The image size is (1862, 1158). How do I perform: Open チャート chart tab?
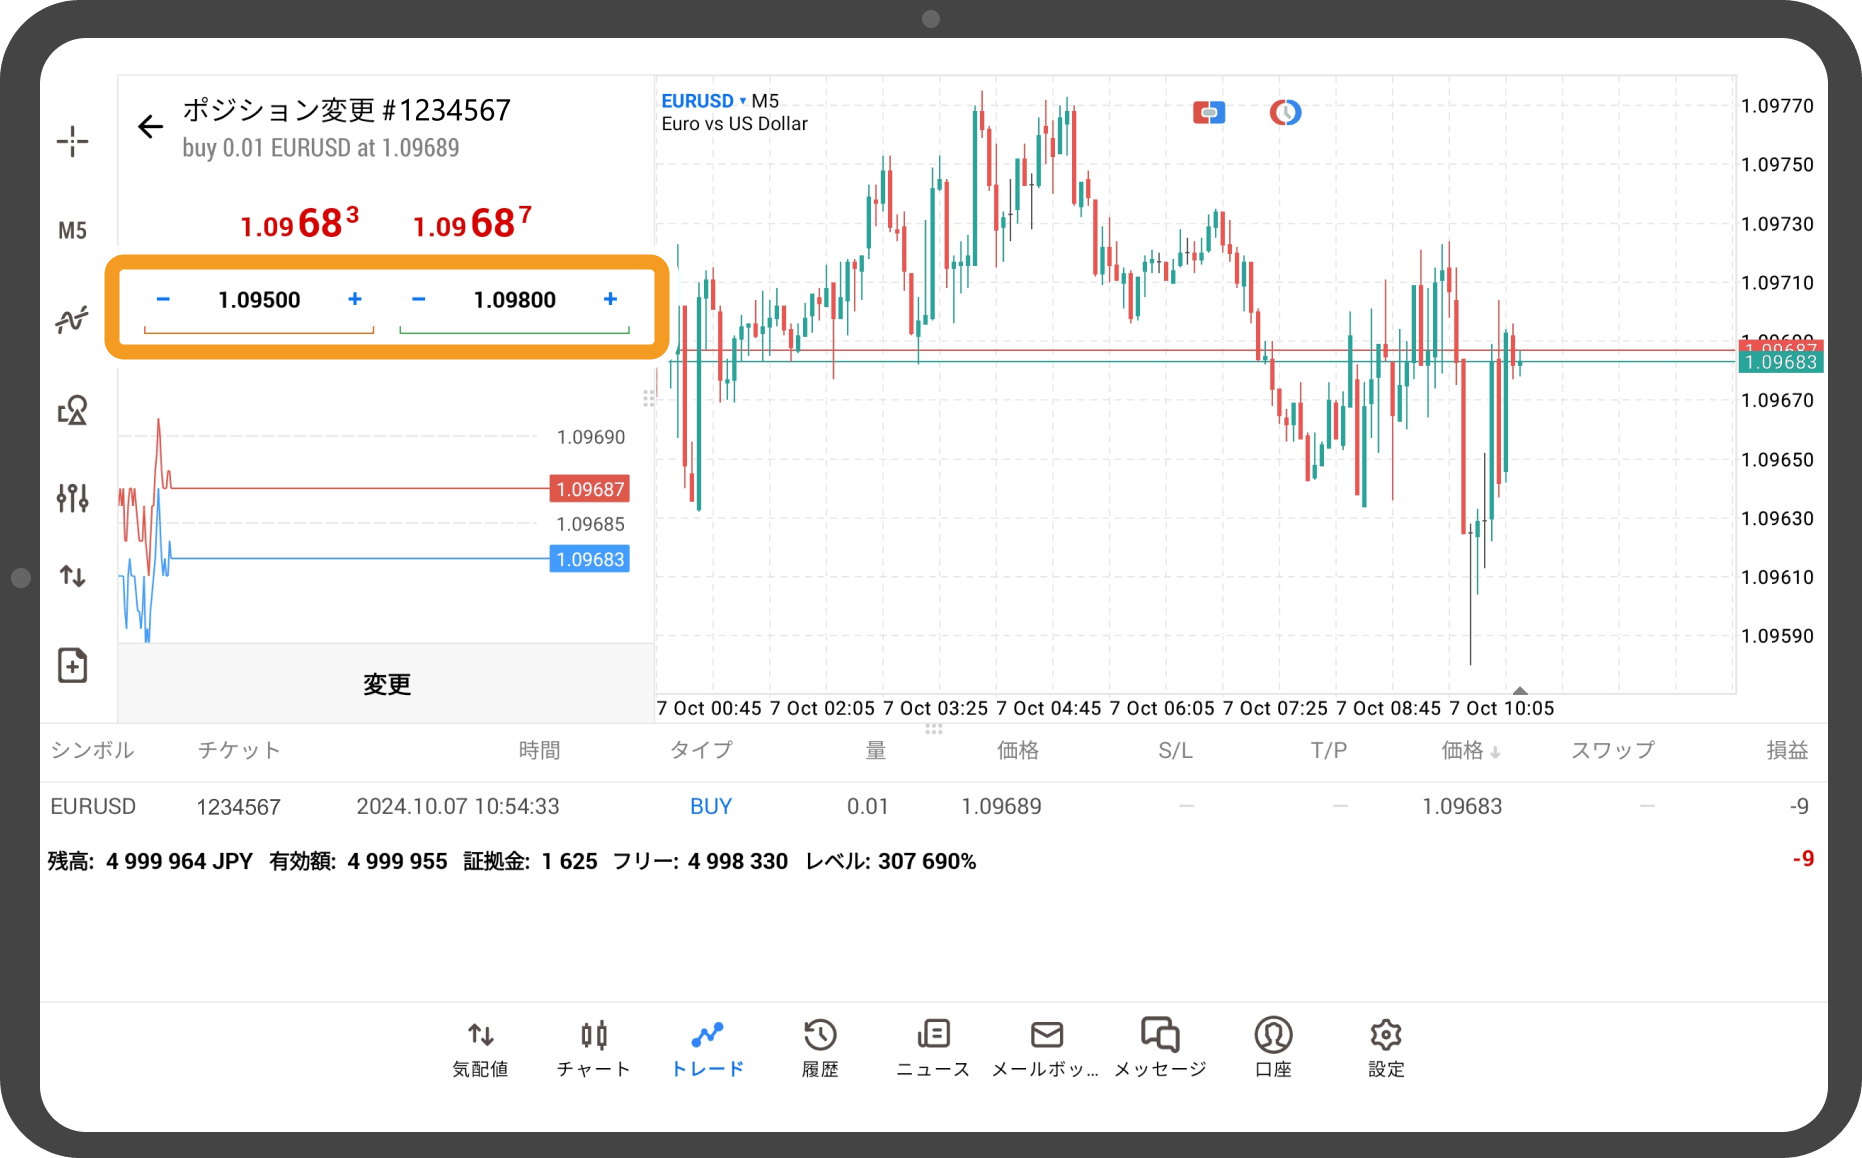click(593, 1049)
